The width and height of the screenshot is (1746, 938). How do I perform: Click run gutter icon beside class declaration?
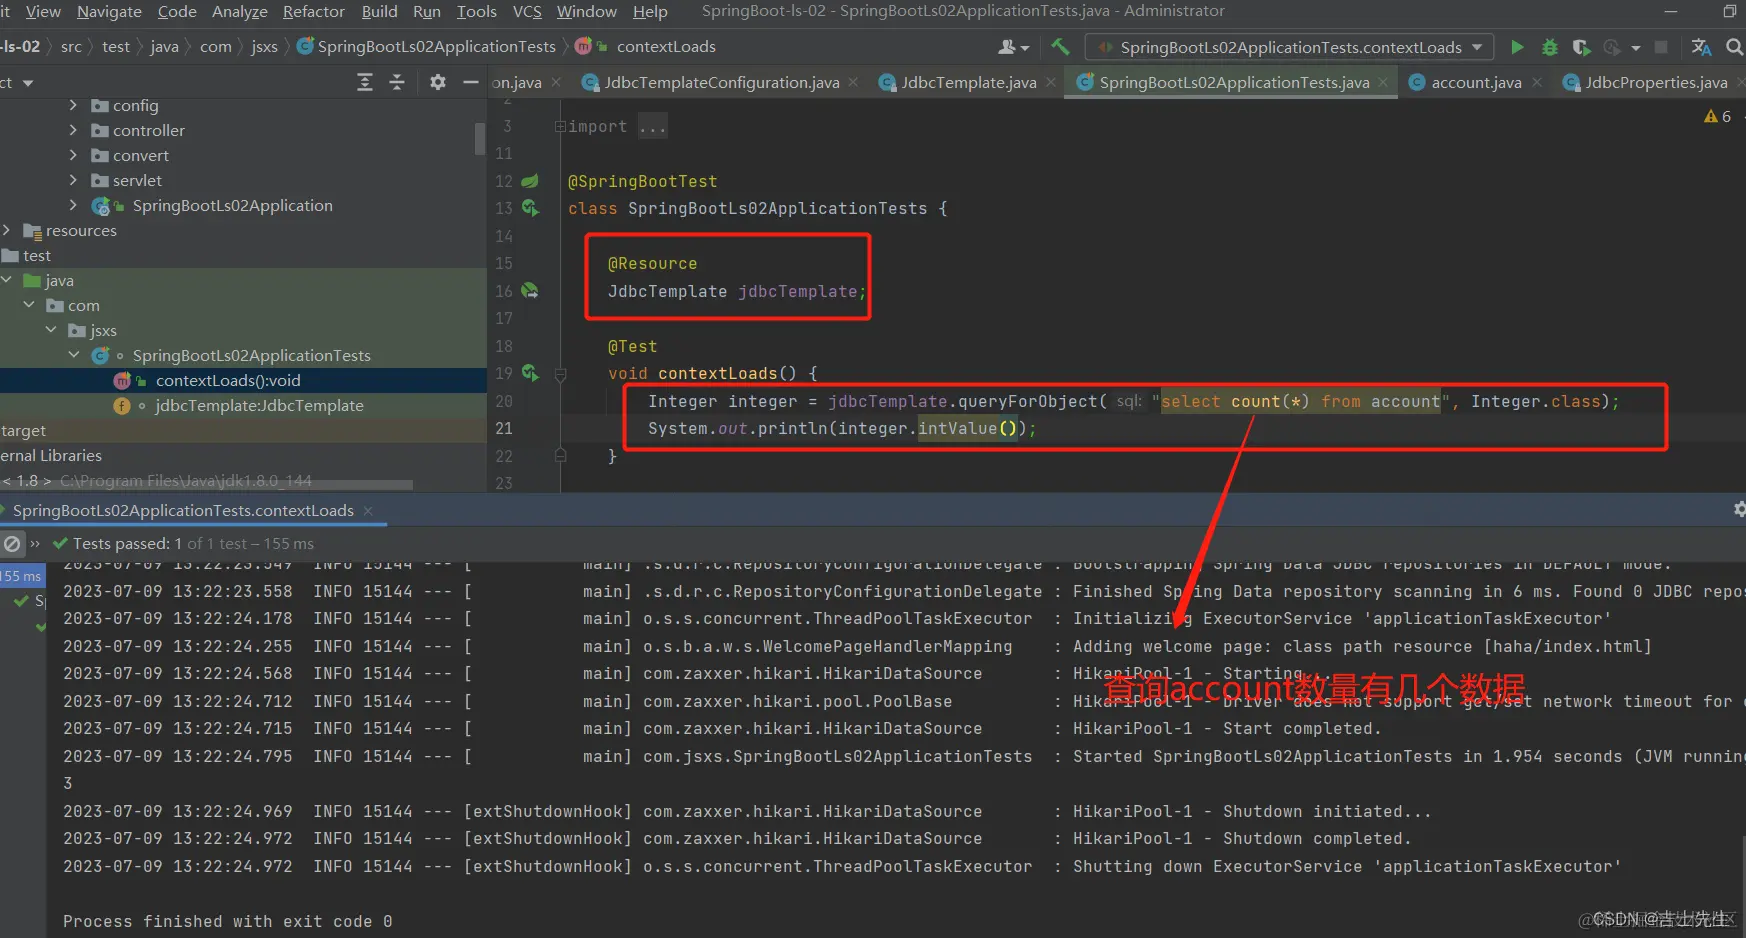pos(530,208)
